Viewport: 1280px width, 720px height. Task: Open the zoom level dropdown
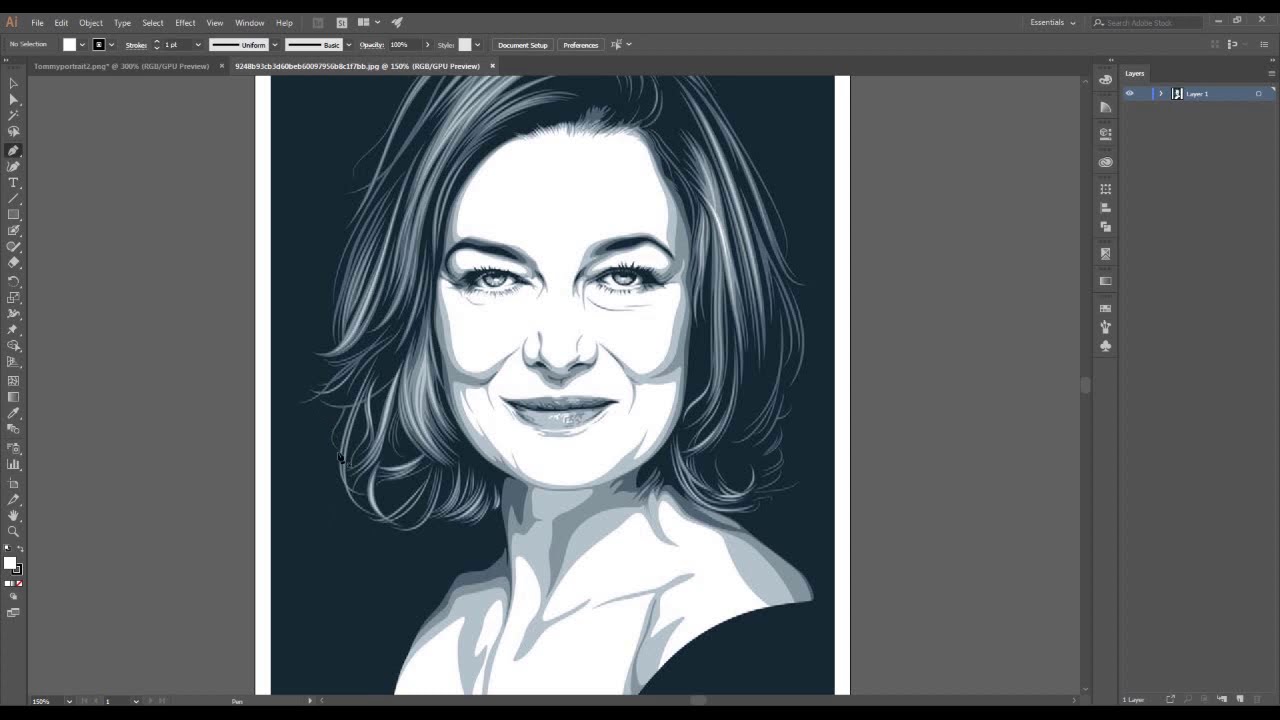(69, 701)
